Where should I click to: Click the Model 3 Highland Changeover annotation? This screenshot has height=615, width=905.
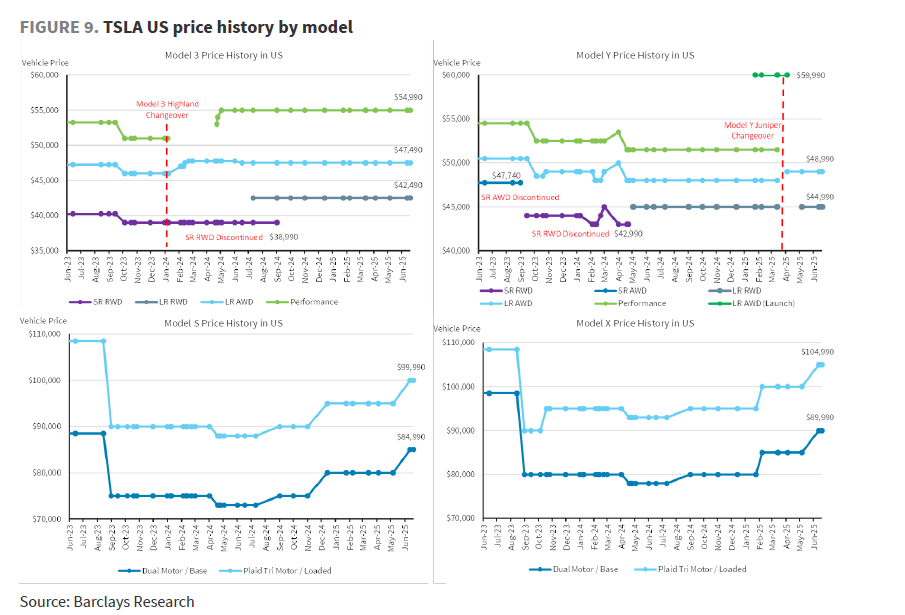coord(167,110)
